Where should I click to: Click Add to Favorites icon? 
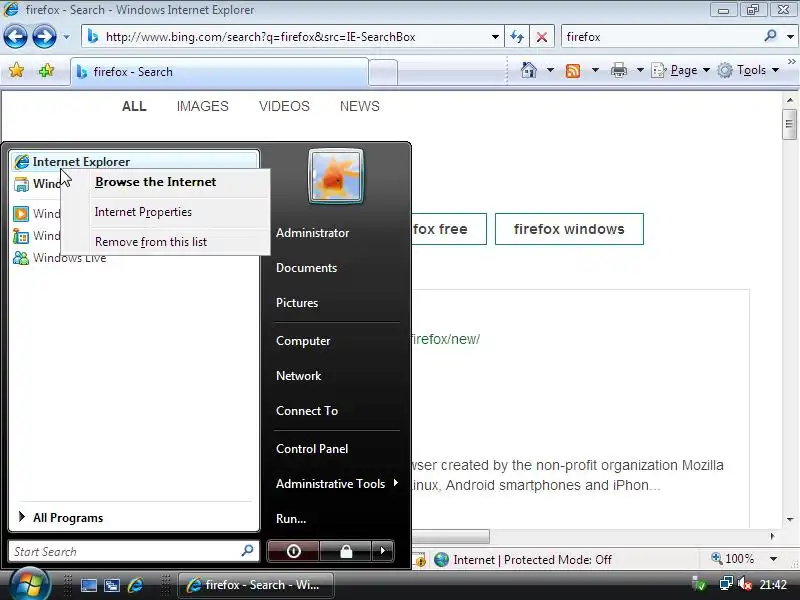coord(46,70)
